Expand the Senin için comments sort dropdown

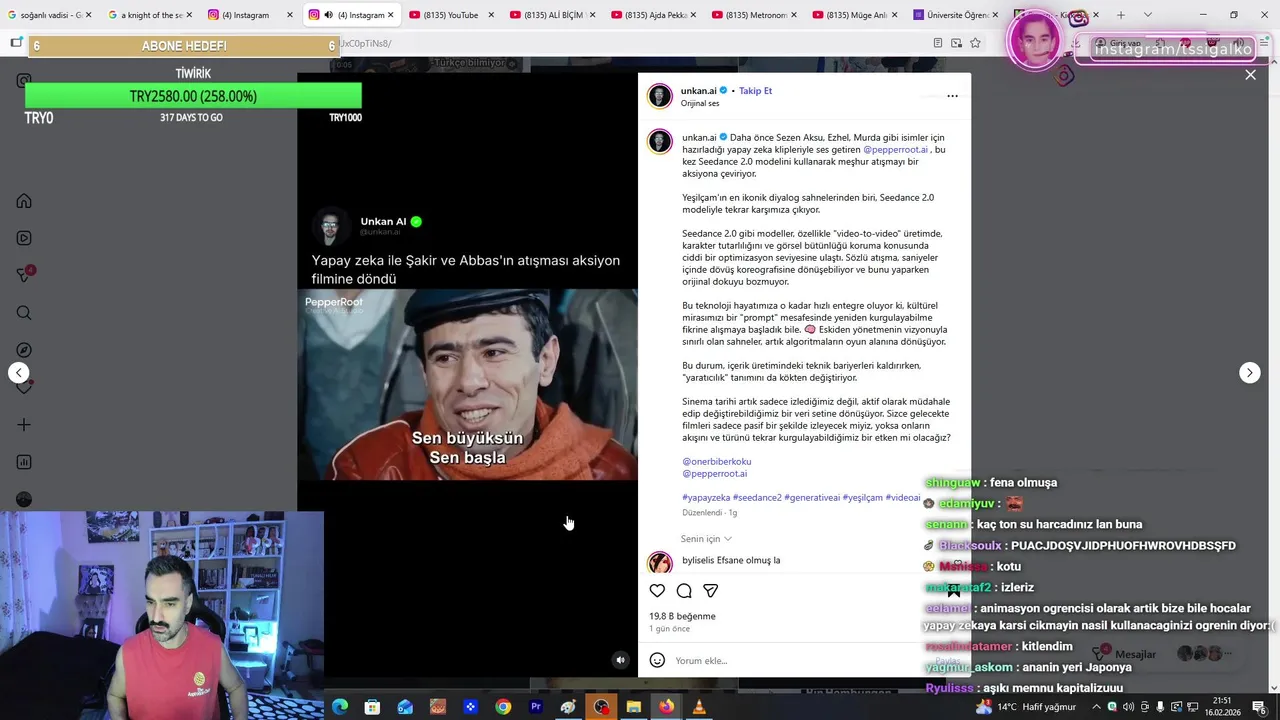(706, 539)
